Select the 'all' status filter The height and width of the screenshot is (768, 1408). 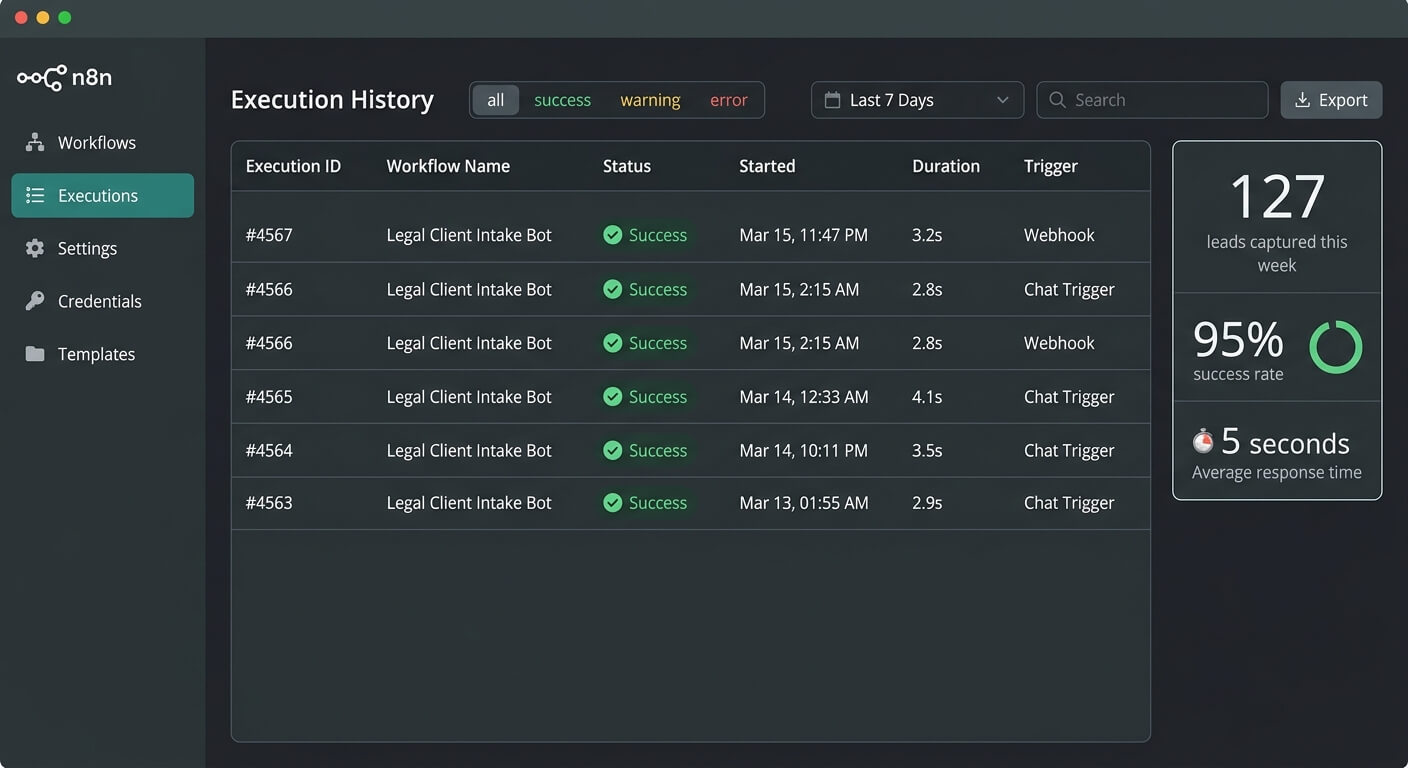(496, 100)
